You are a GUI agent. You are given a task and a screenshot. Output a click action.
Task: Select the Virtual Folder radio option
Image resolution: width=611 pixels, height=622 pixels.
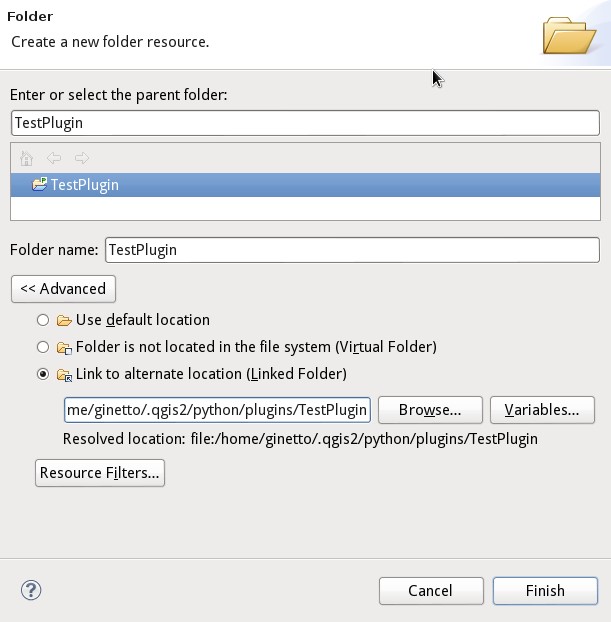pos(43,347)
